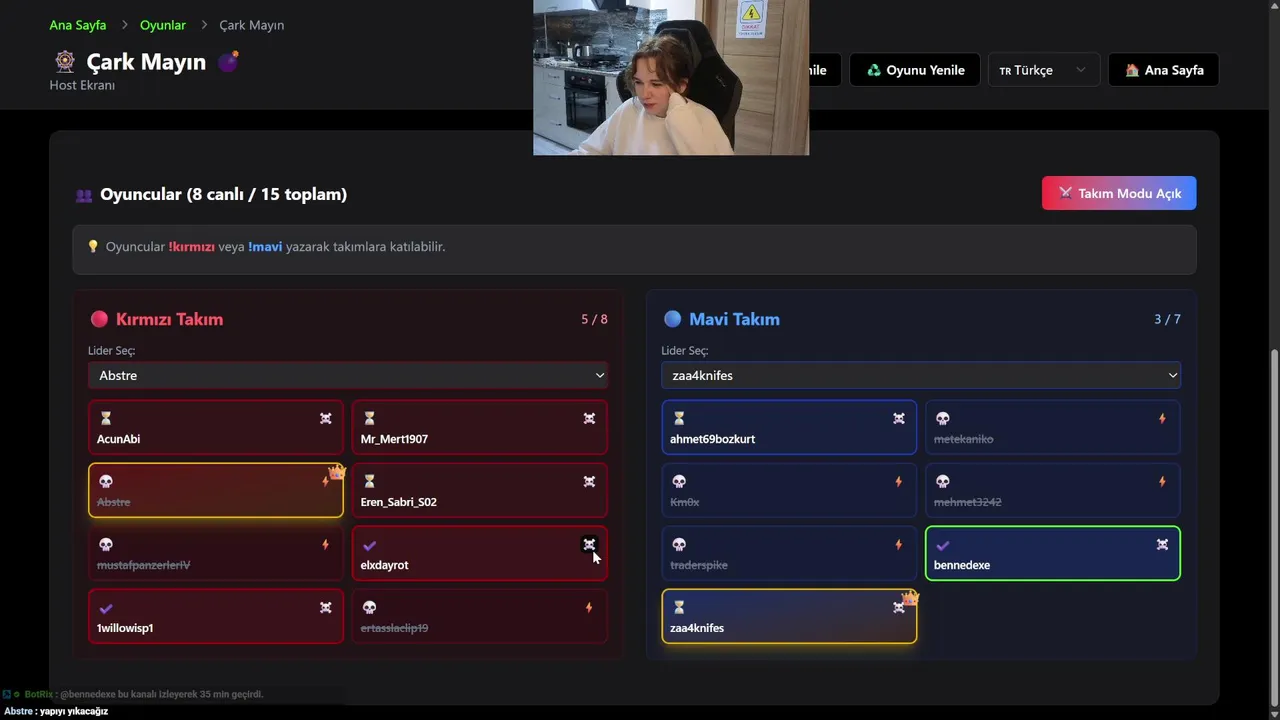Click the skull icon on Abstre card
The image size is (1280, 720).
[x=106, y=481]
